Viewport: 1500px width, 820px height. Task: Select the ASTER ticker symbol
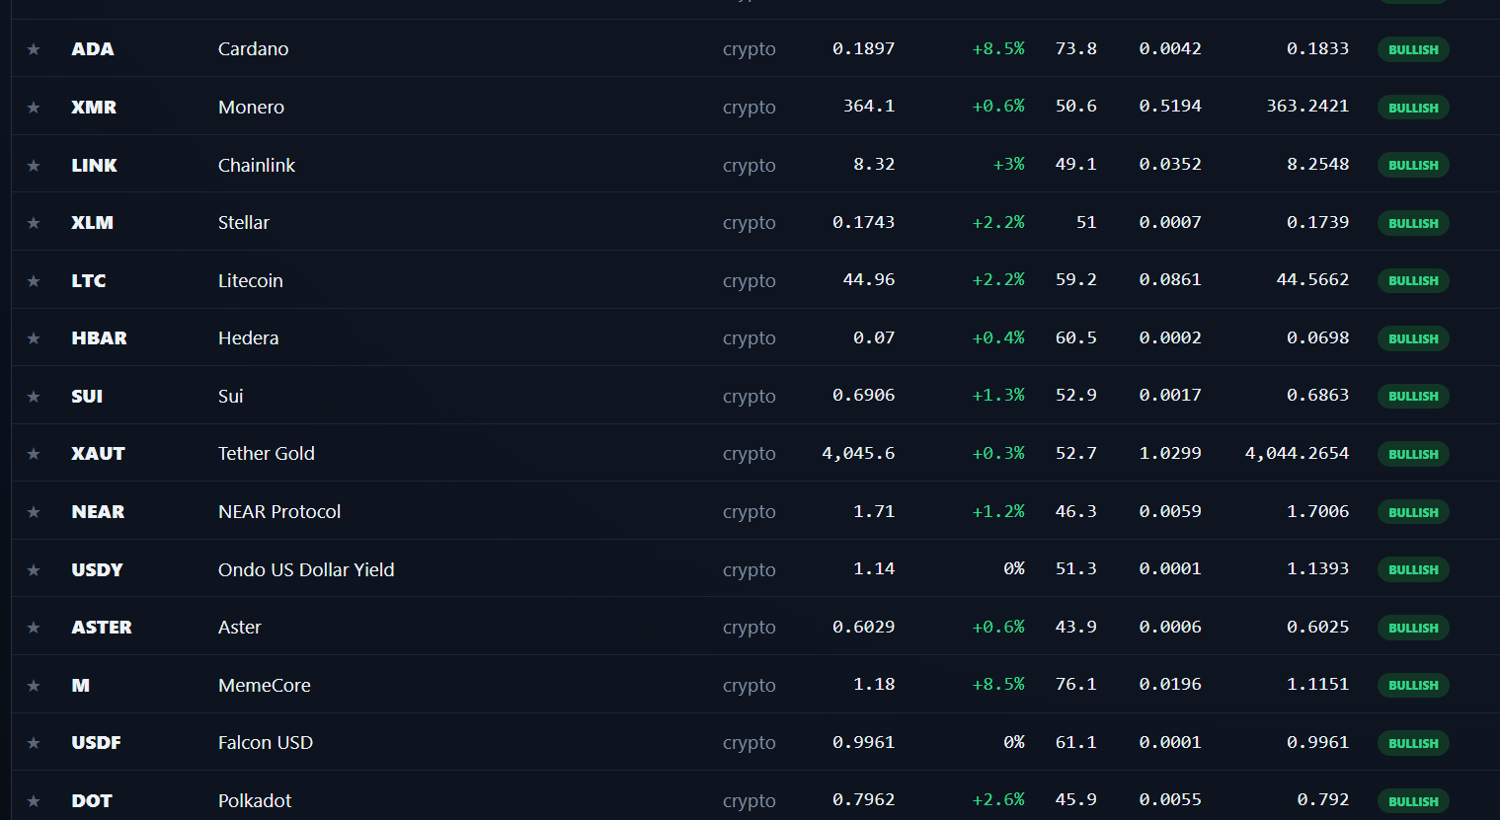102,627
